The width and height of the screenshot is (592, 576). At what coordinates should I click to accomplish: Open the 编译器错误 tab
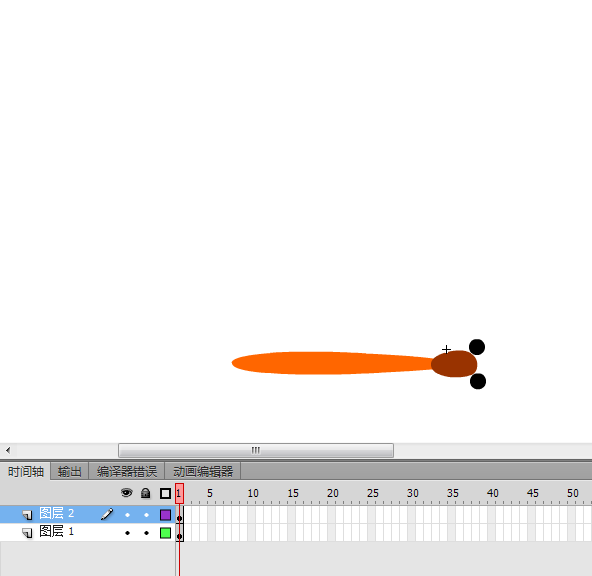click(127, 471)
